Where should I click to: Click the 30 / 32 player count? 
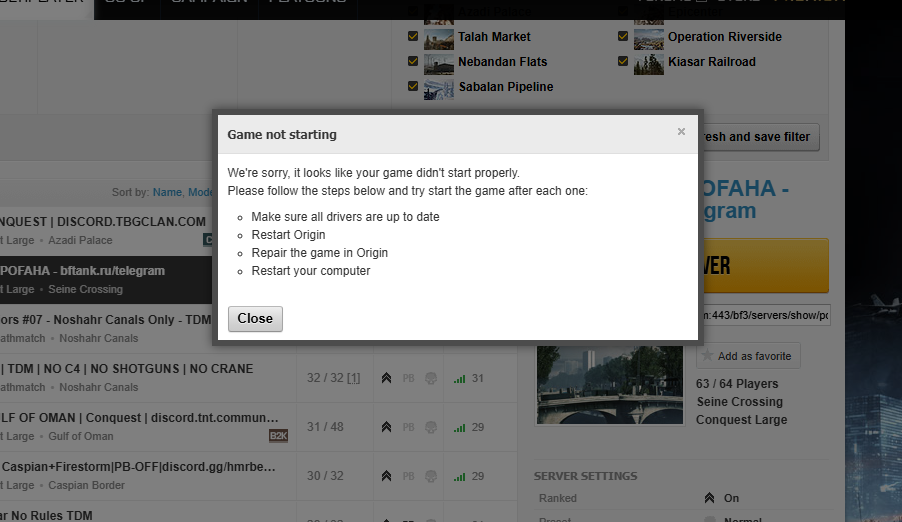[x=325, y=476]
